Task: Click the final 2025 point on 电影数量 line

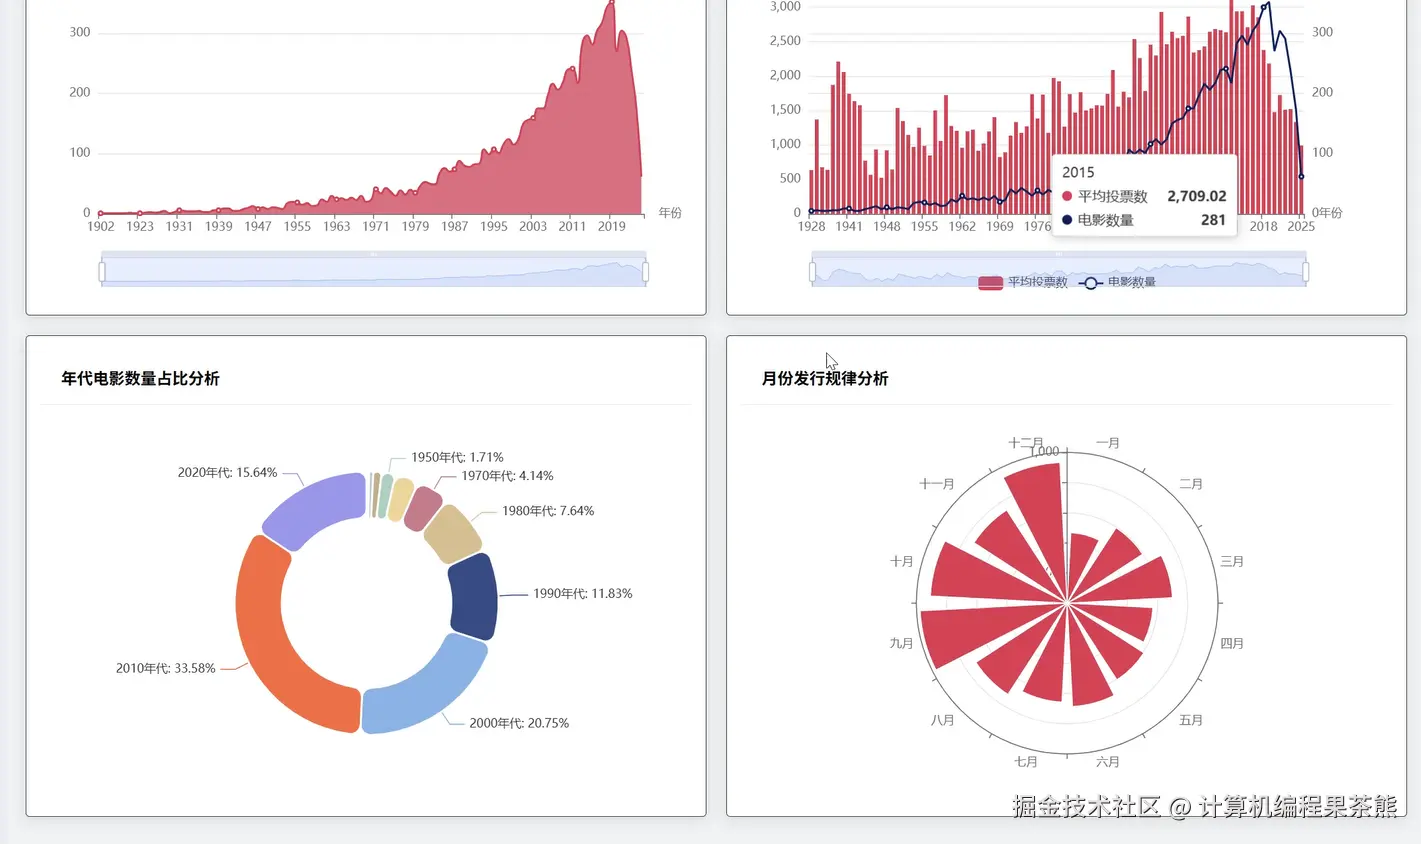Action: tap(1301, 177)
